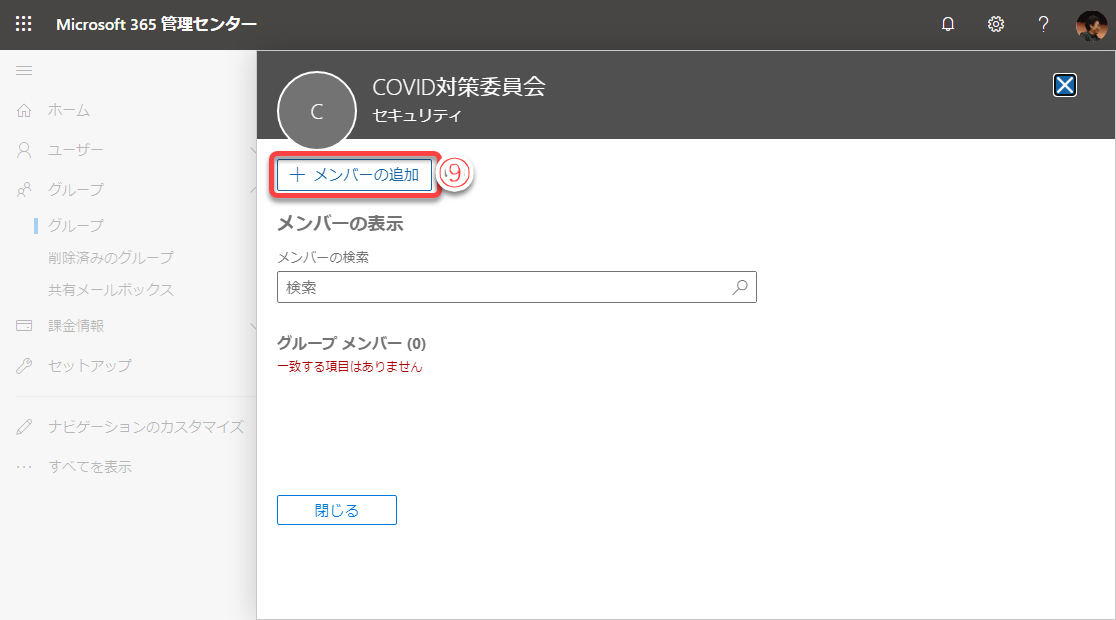The image size is (1116, 620).
Task: Open the notifications bell
Action: pyautogui.click(x=947, y=24)
